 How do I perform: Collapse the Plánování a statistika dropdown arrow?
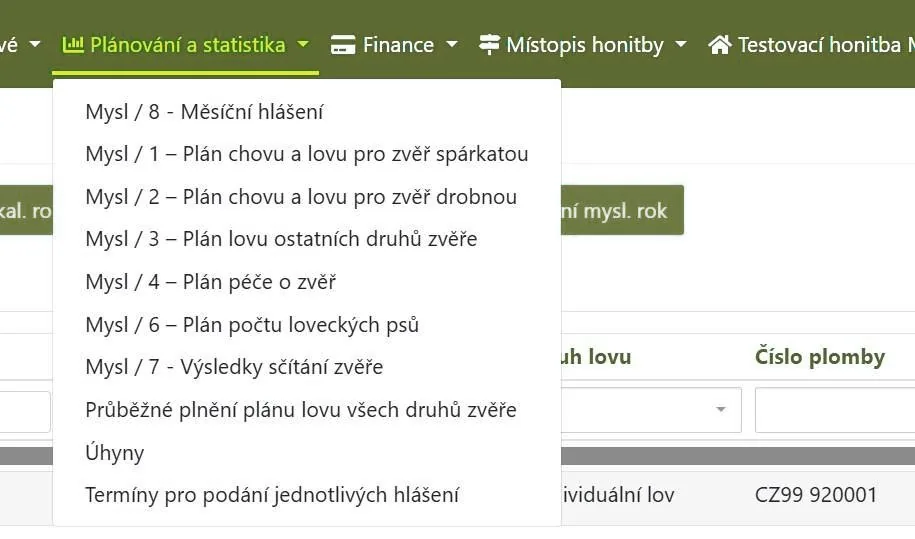(303, 44)
